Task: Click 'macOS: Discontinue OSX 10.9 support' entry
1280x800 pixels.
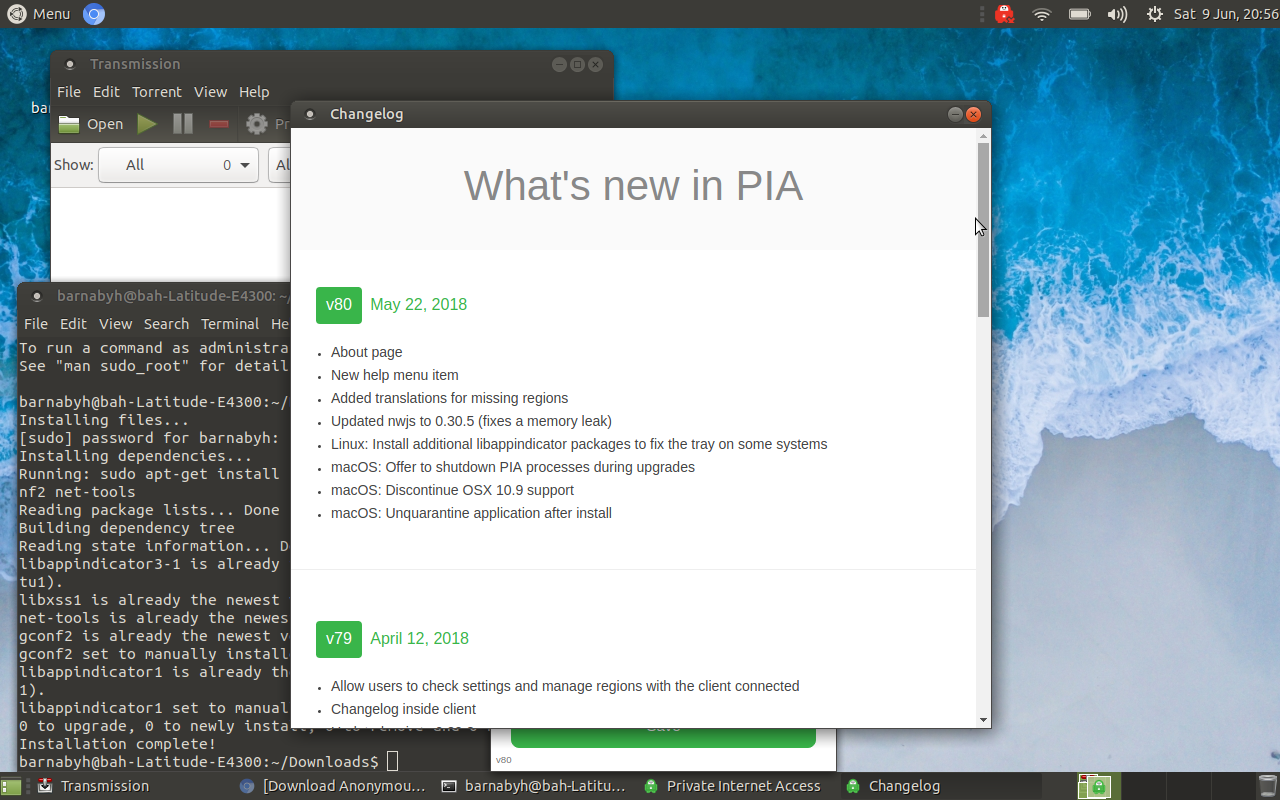Action: coord(452,490)
